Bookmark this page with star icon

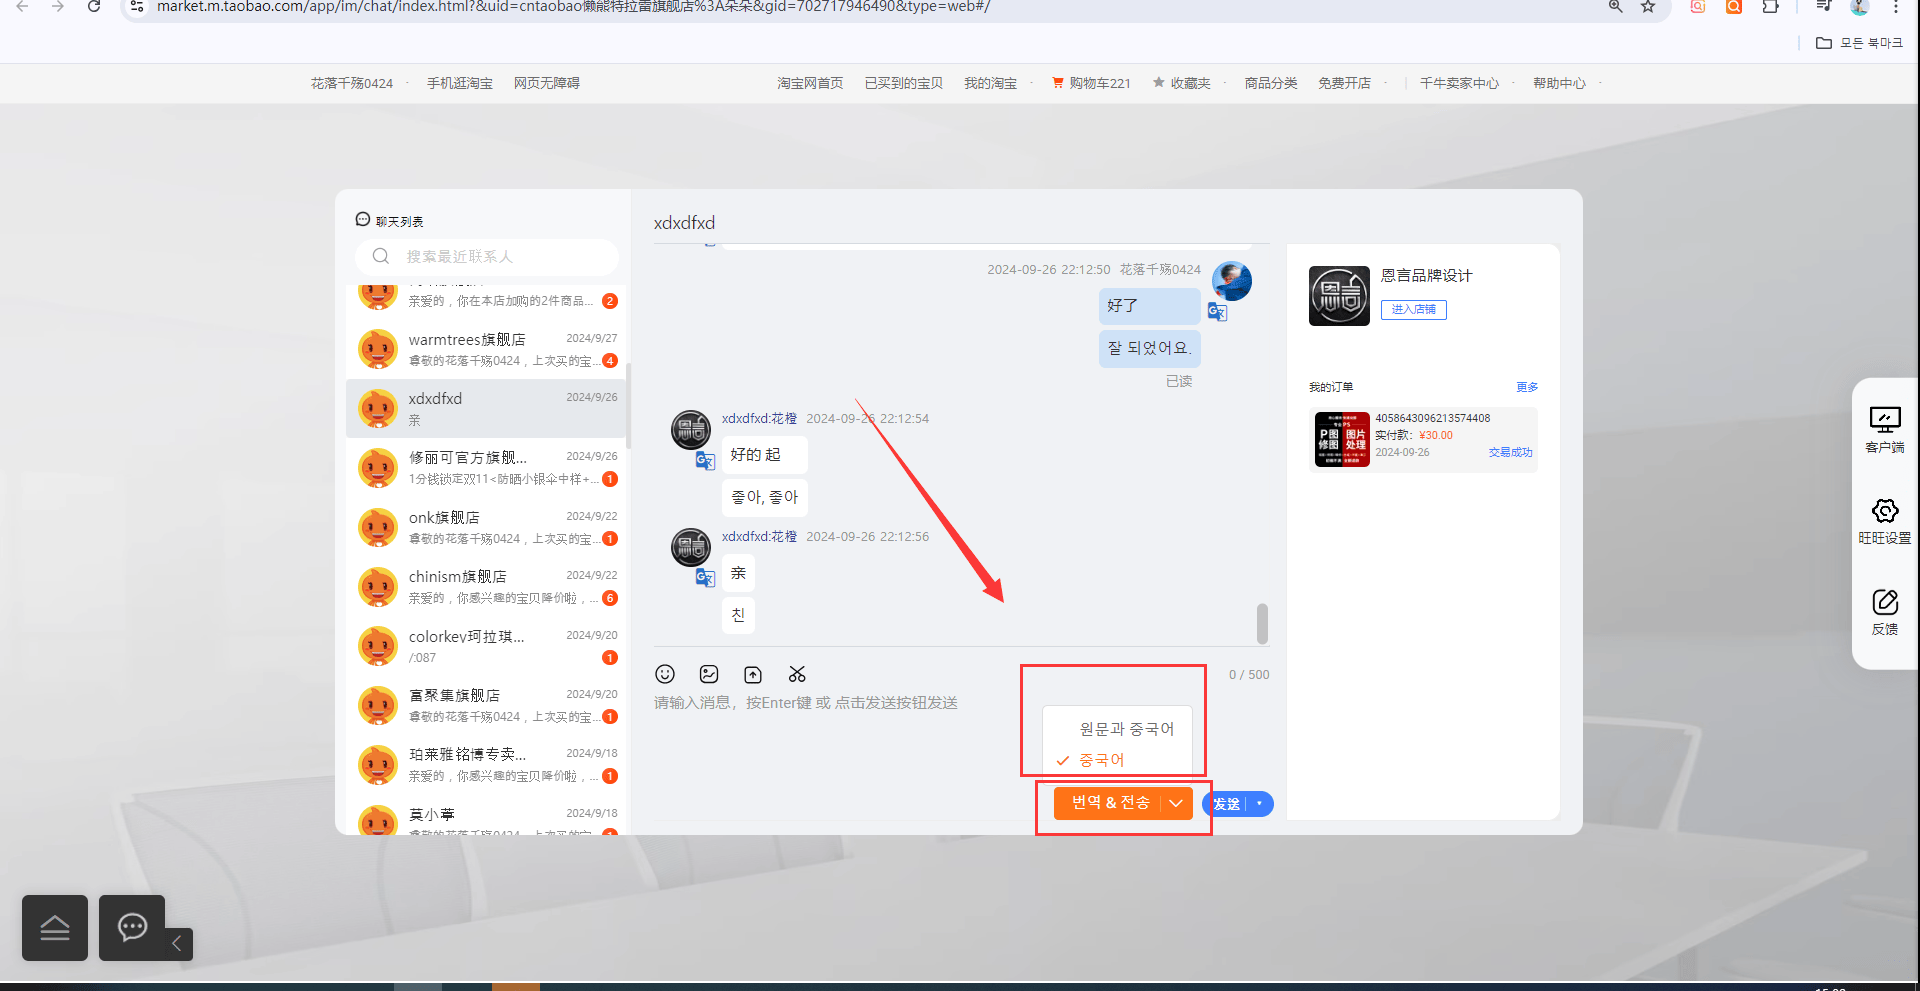click(1648, 6)
